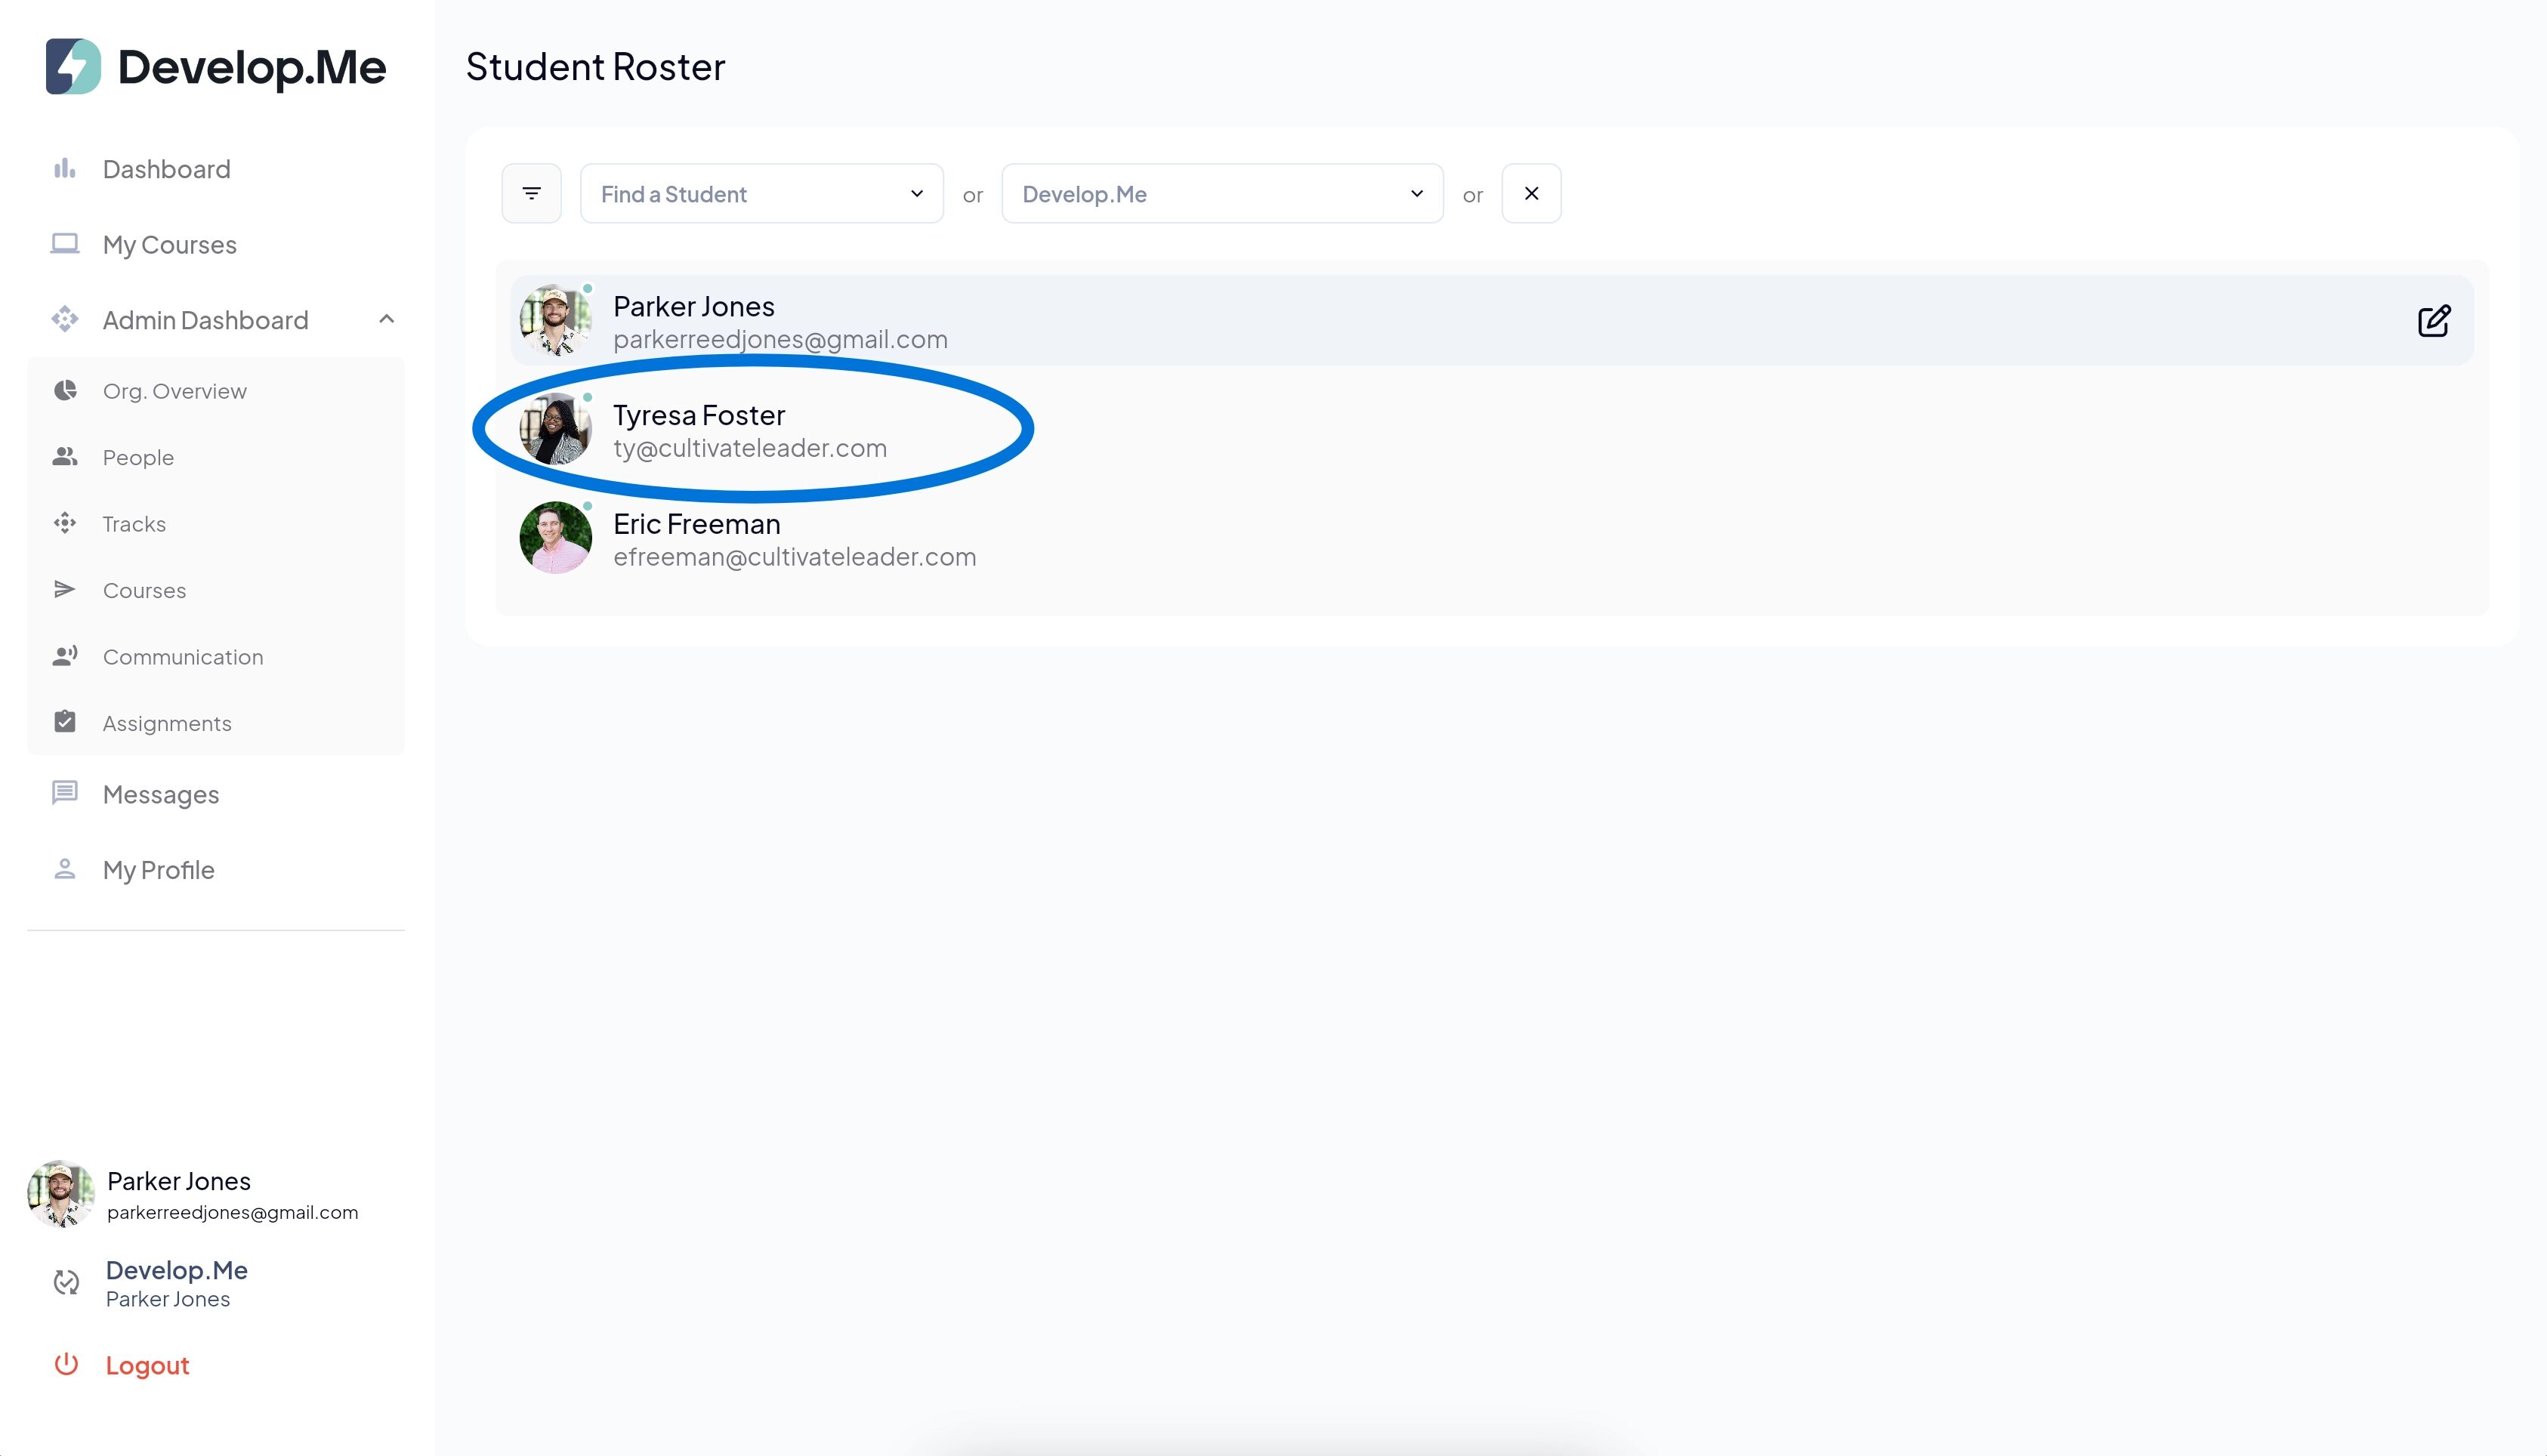
Task: Click the X clear filters button
Action: point(1530,193)
